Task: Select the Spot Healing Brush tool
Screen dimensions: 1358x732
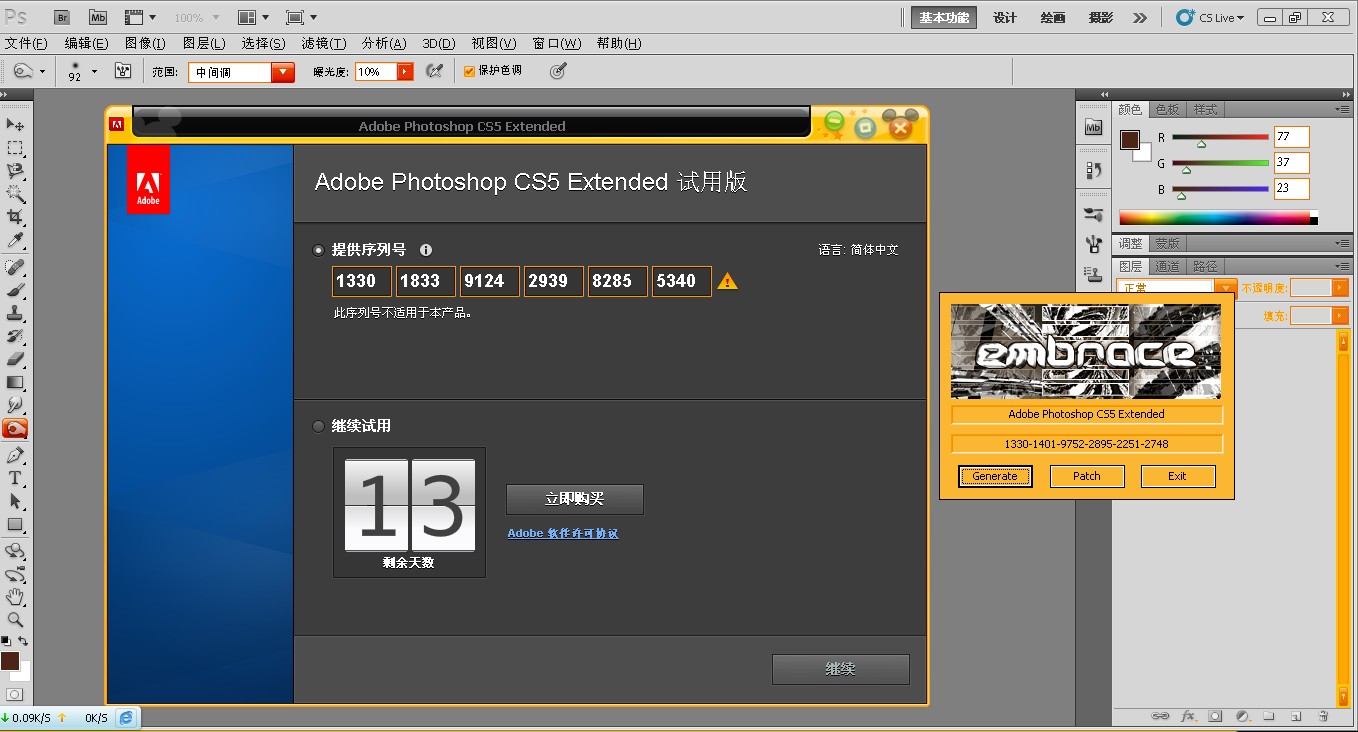Action: point(15,267)
